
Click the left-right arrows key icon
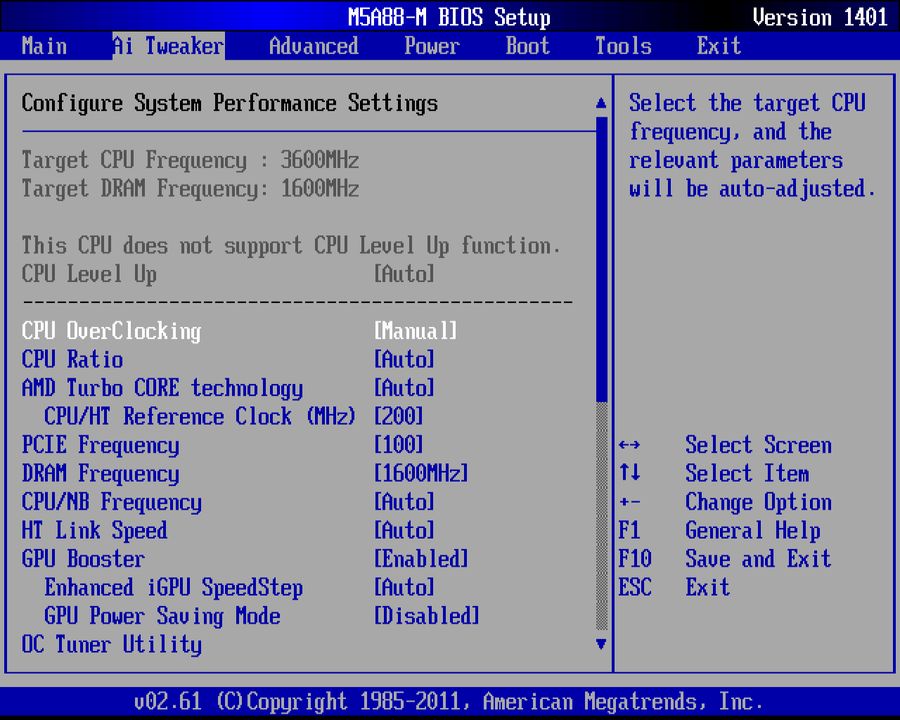coord(629,446)
